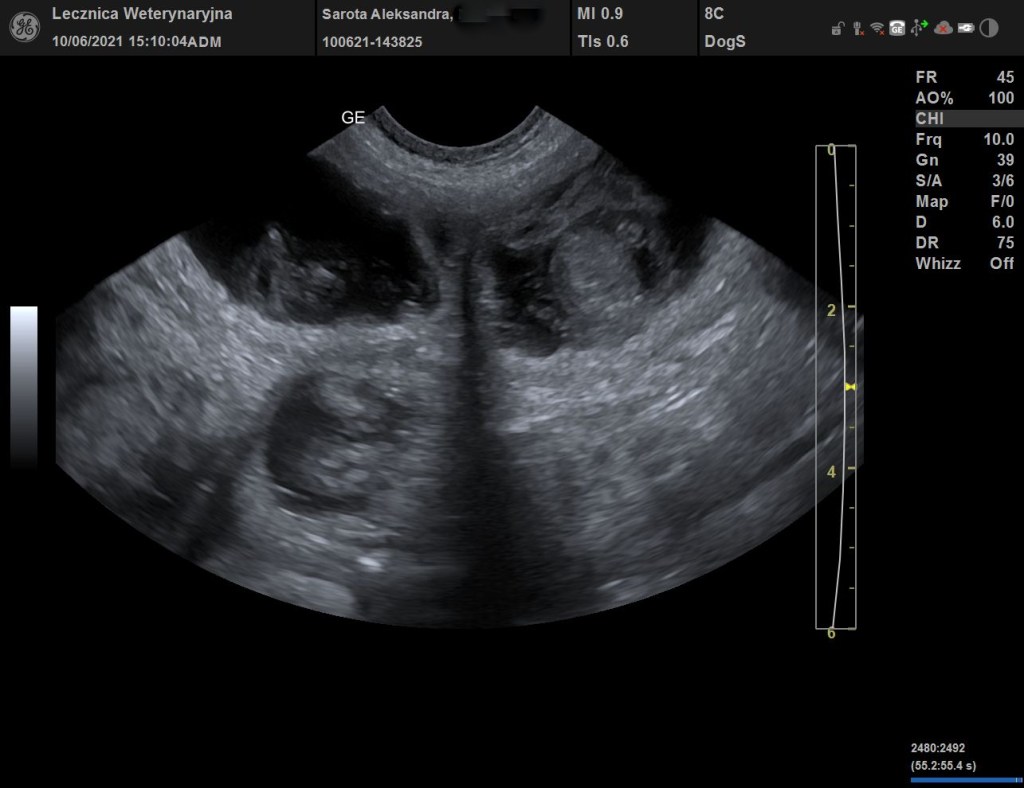This screenshot has width=1024, height=788.
Task: Select the highlighted CHI mode row
Action: pyautogui.click(x=964, y=119)
